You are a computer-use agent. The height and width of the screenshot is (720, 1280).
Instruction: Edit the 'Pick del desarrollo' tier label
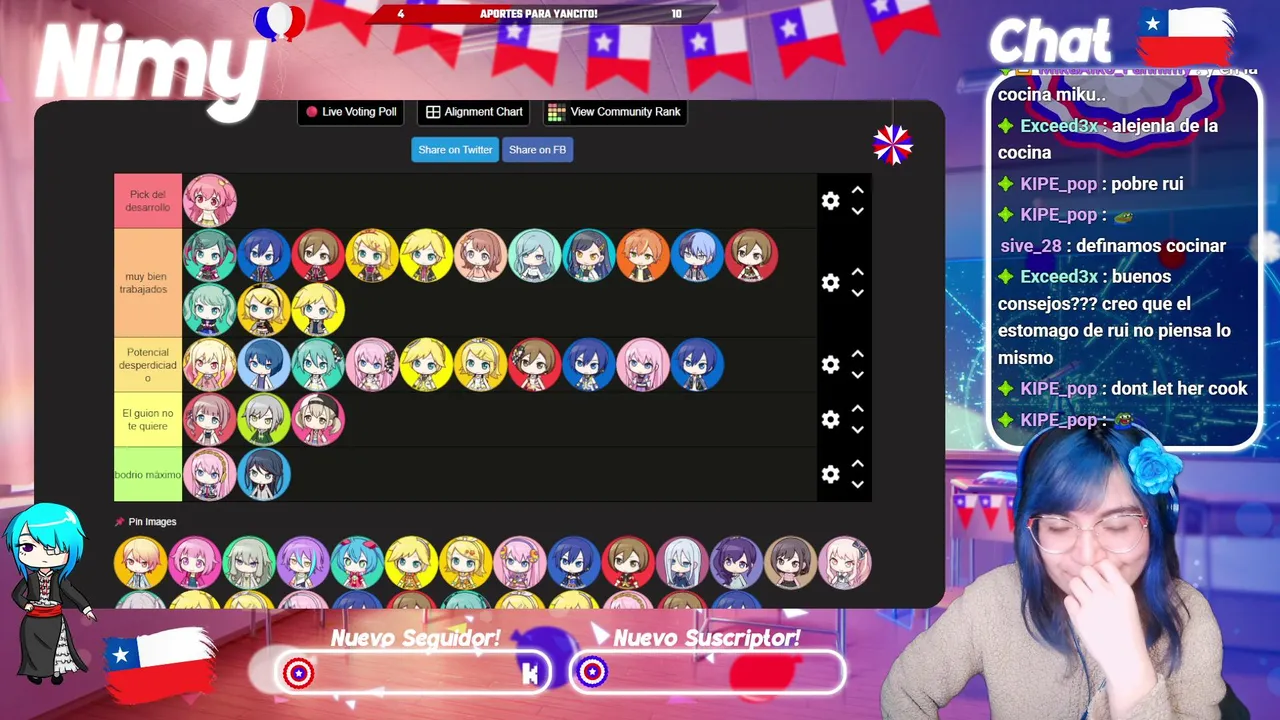(x=148, y=201)
